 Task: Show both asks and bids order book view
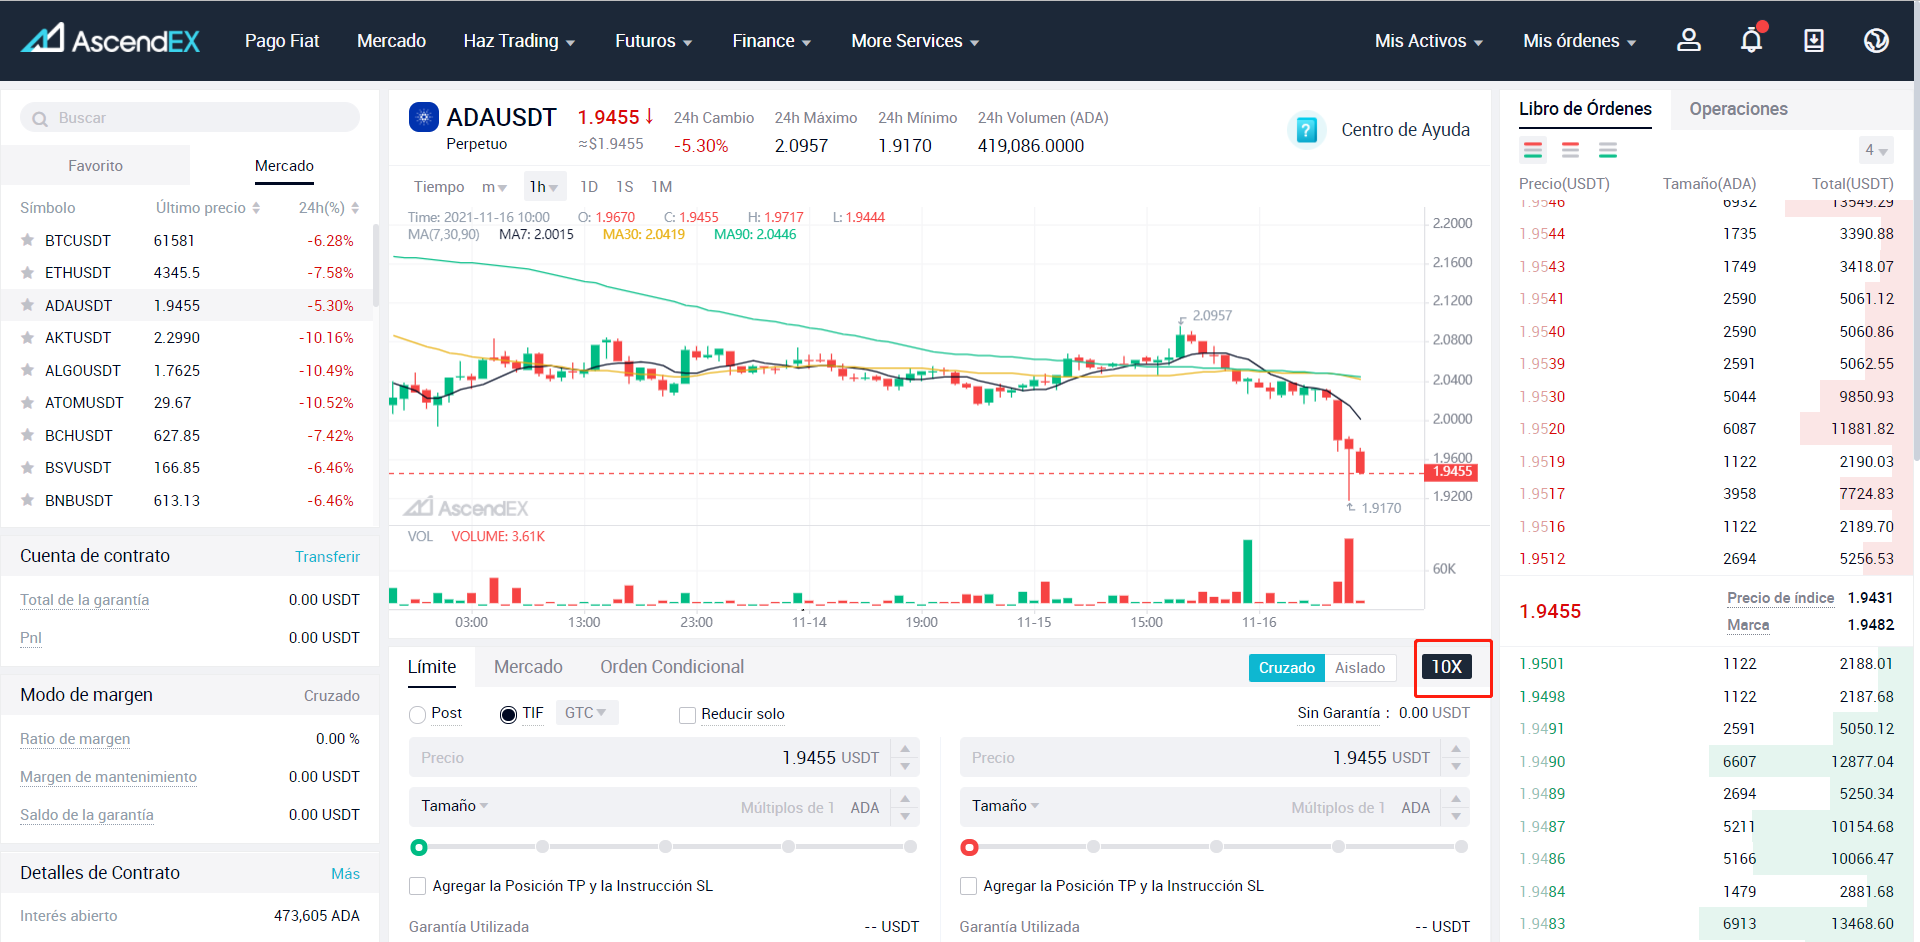(1533, 150)
